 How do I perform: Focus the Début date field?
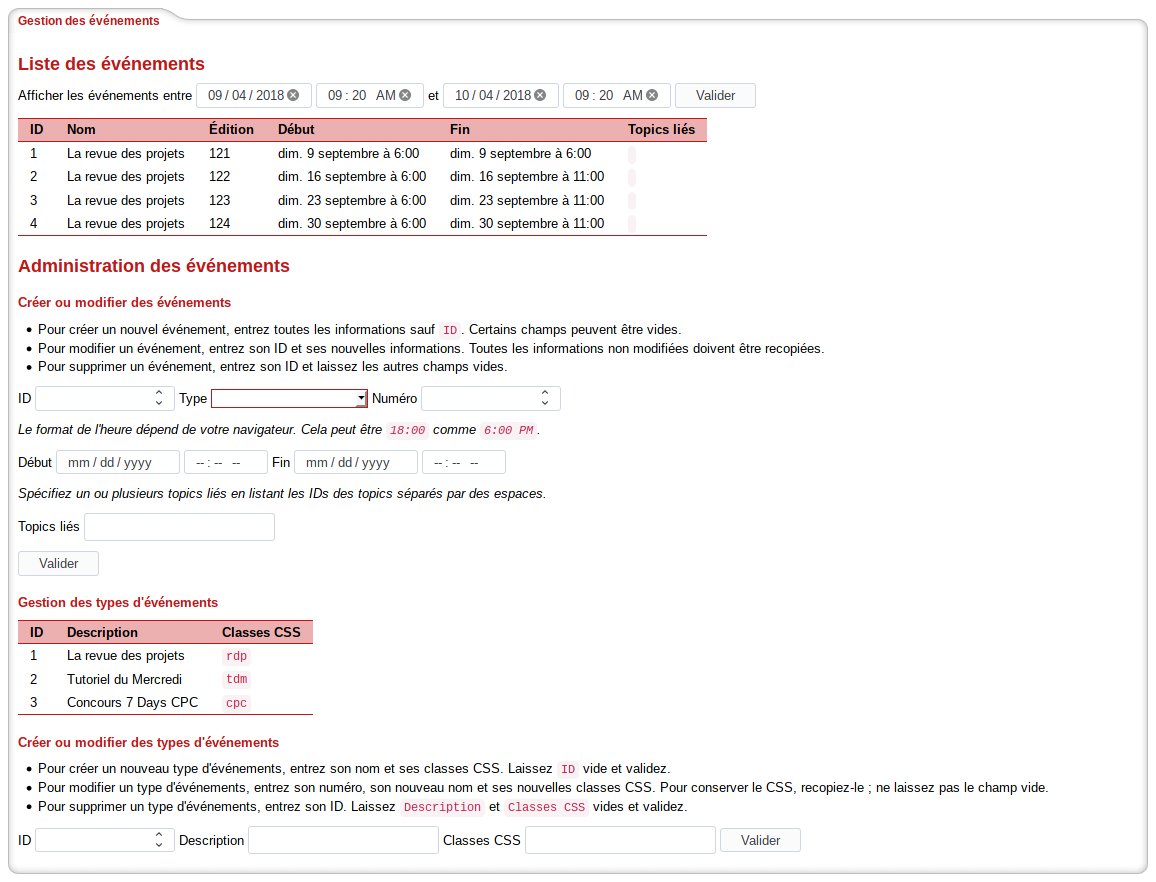coord(118,462)
